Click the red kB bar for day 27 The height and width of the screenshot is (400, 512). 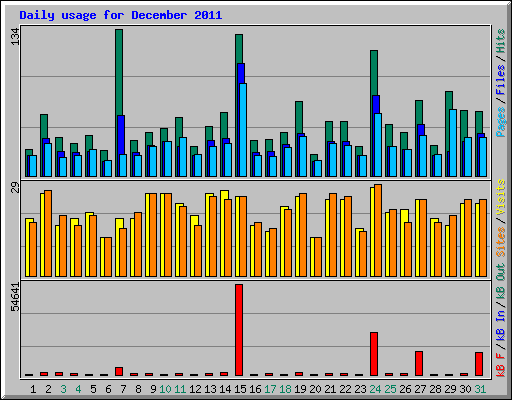419,364
